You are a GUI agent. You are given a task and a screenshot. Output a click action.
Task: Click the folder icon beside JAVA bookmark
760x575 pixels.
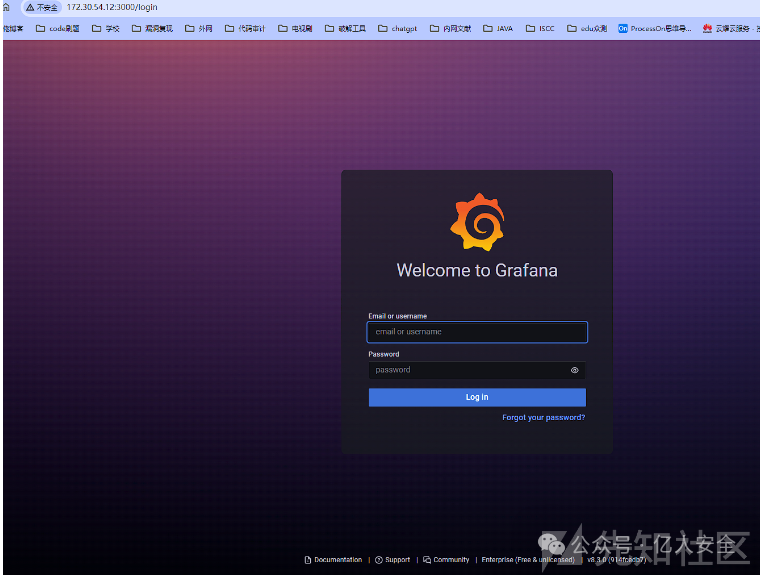point(488,29)
